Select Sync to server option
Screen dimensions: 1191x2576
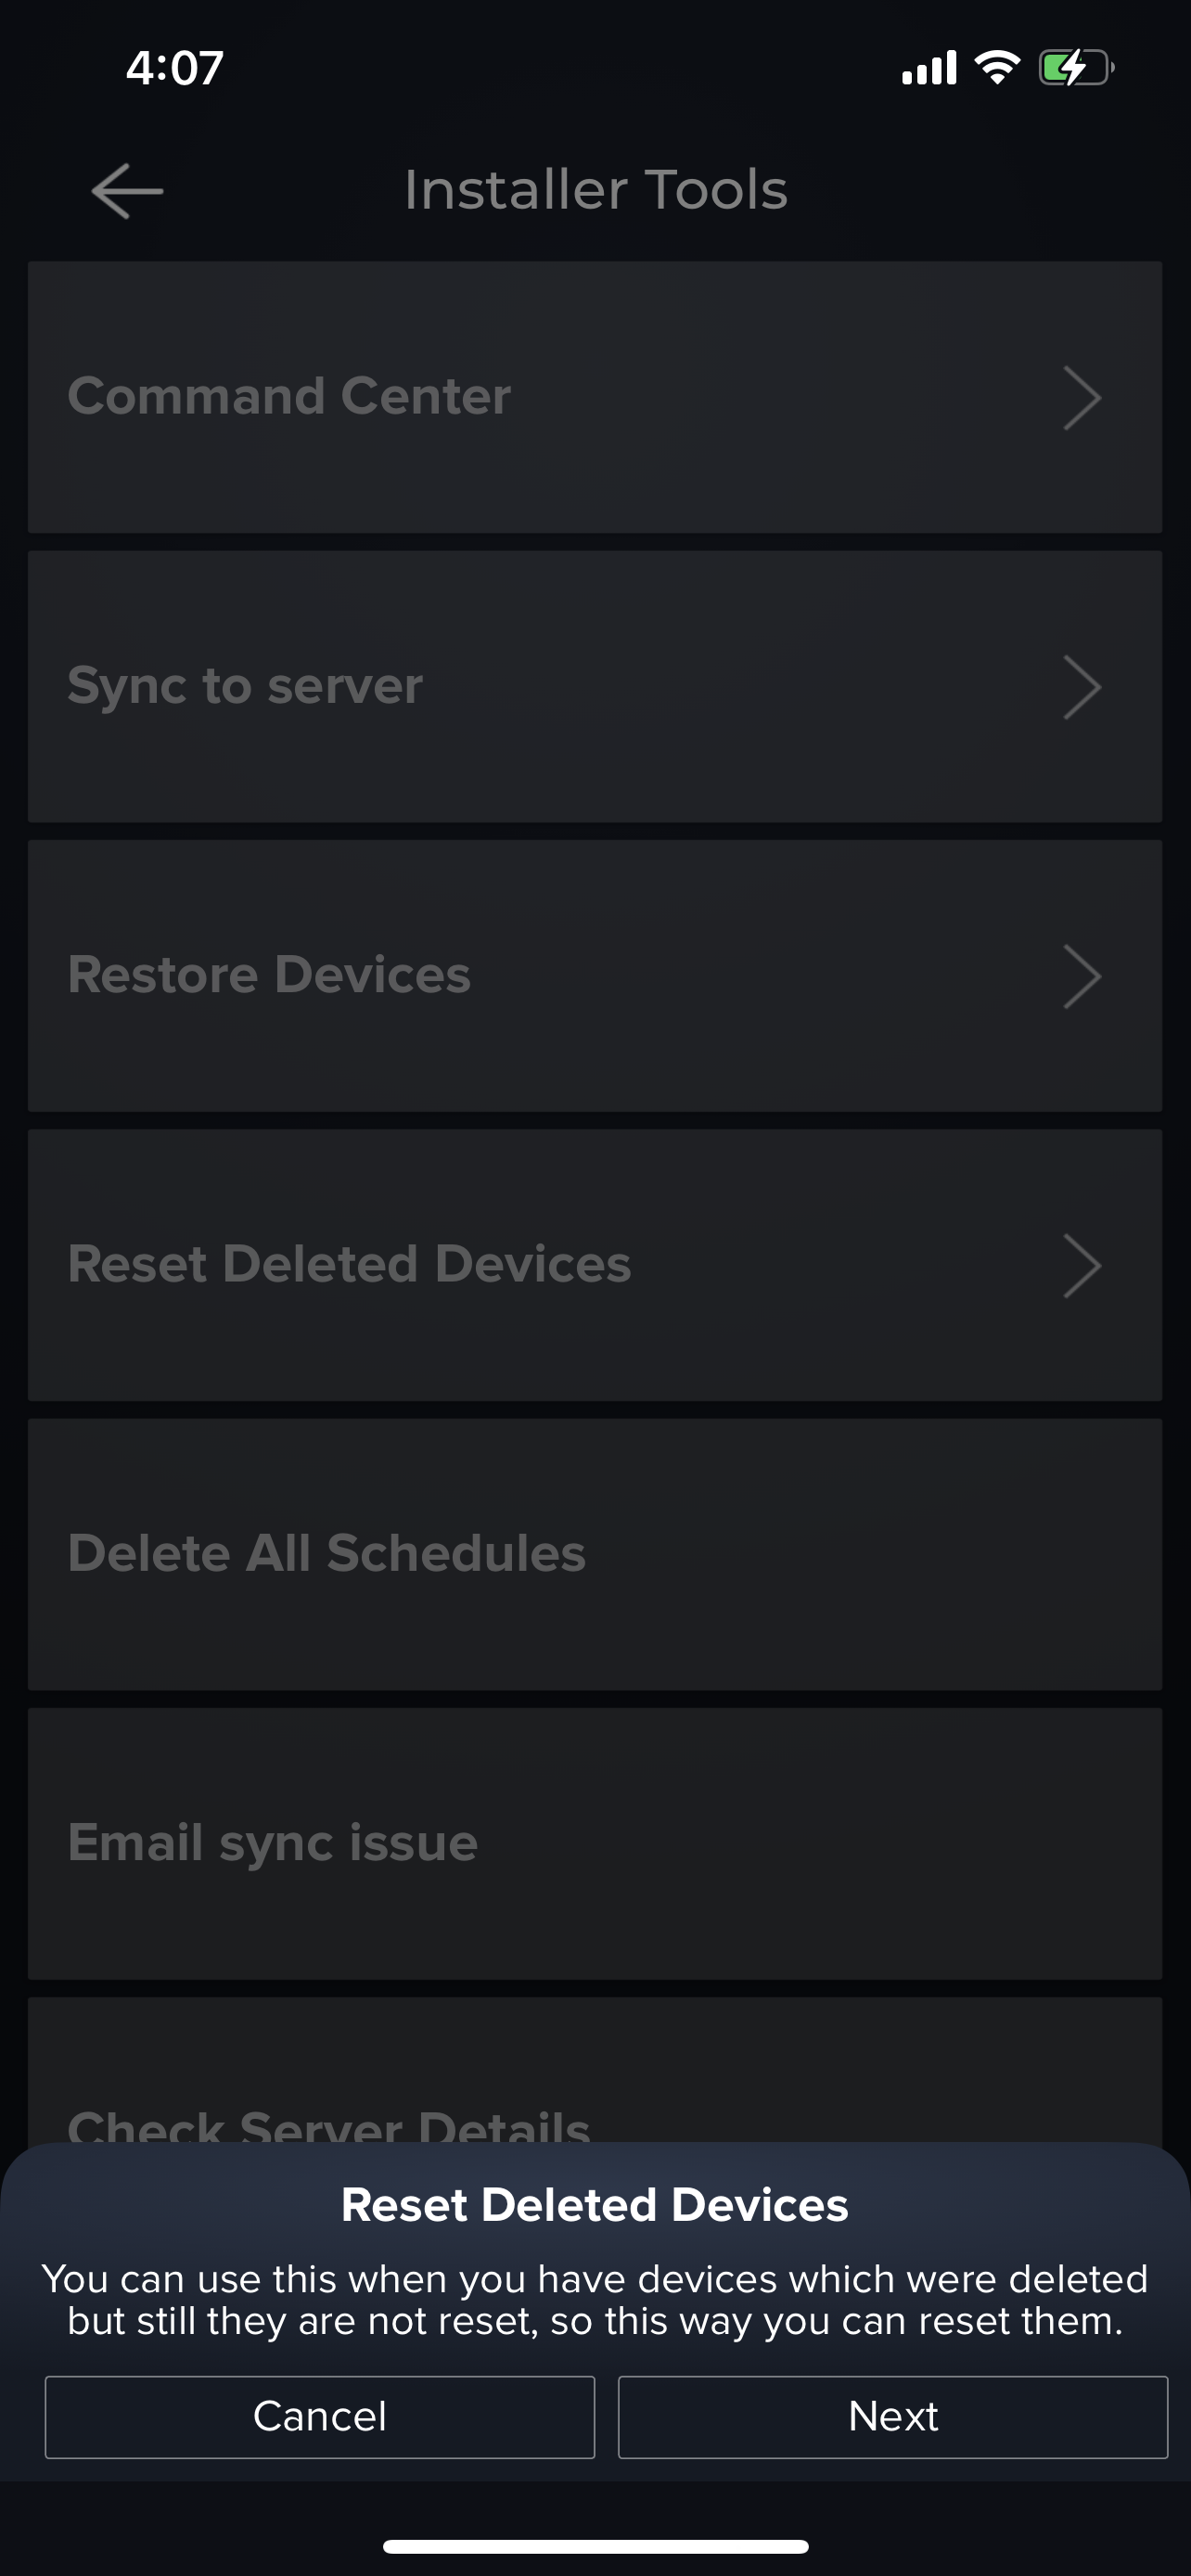[246, 686]
